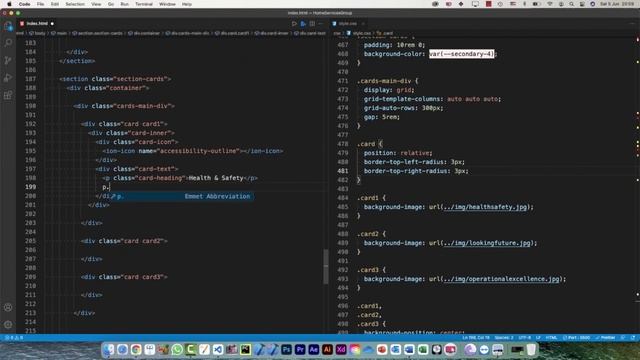640x360 pixels.
Task: Click the Run button in the editor toolbar
Action: pos(294,24)
